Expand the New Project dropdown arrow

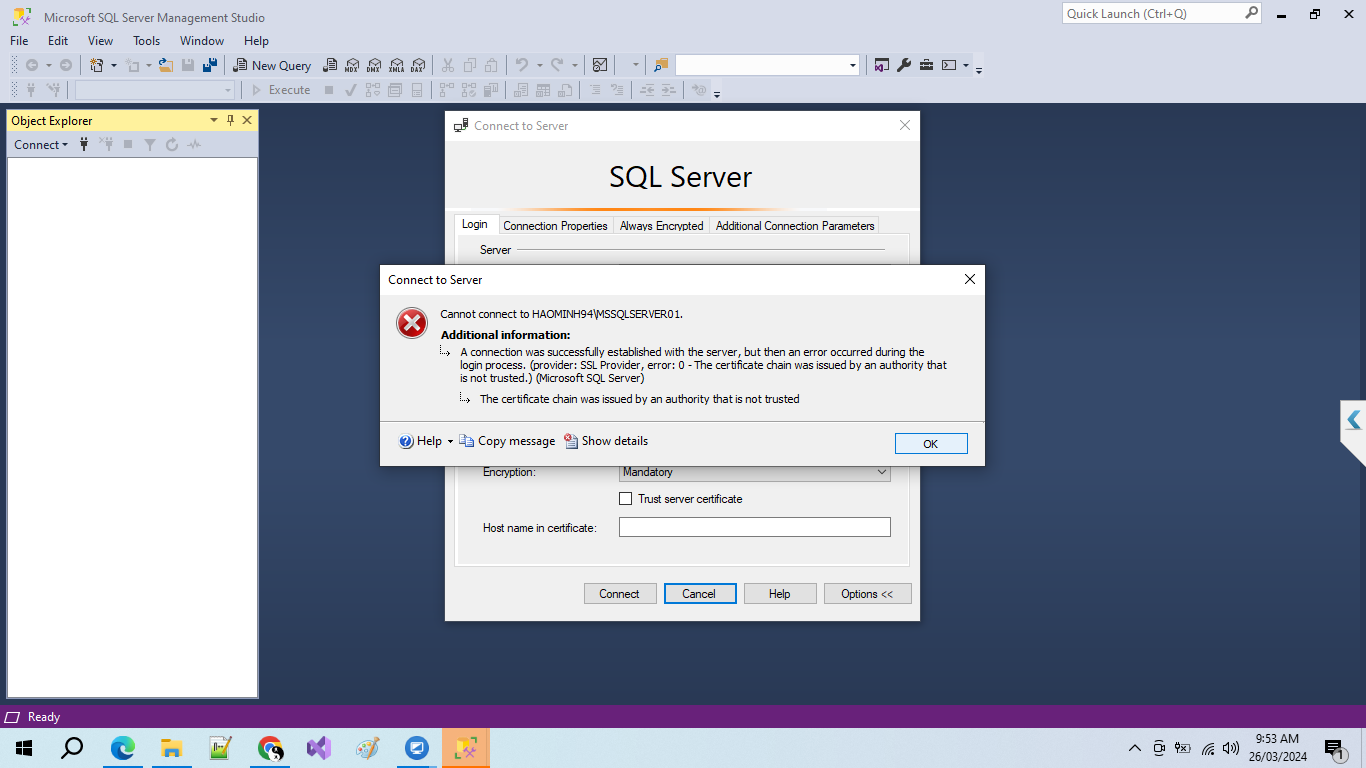(113, 65)
